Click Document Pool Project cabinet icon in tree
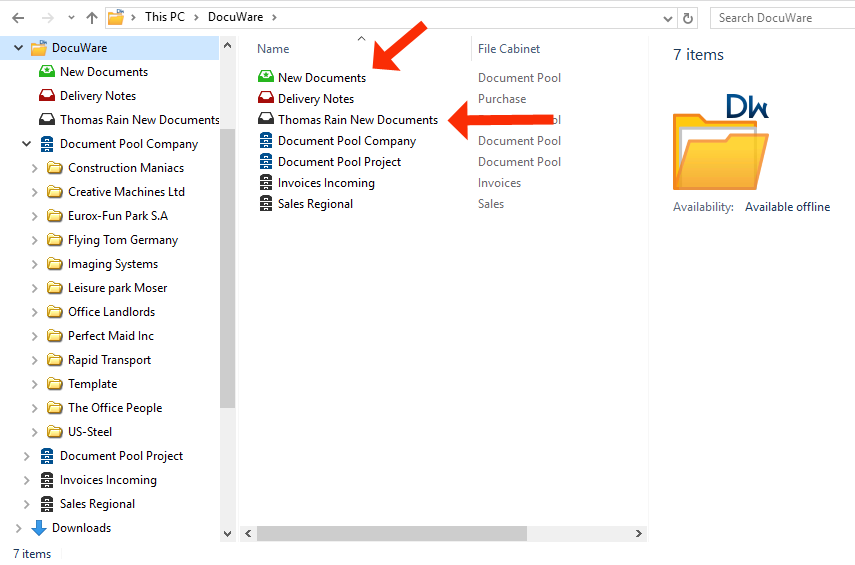This screenshot has height=565, width=855. point(47,456)
